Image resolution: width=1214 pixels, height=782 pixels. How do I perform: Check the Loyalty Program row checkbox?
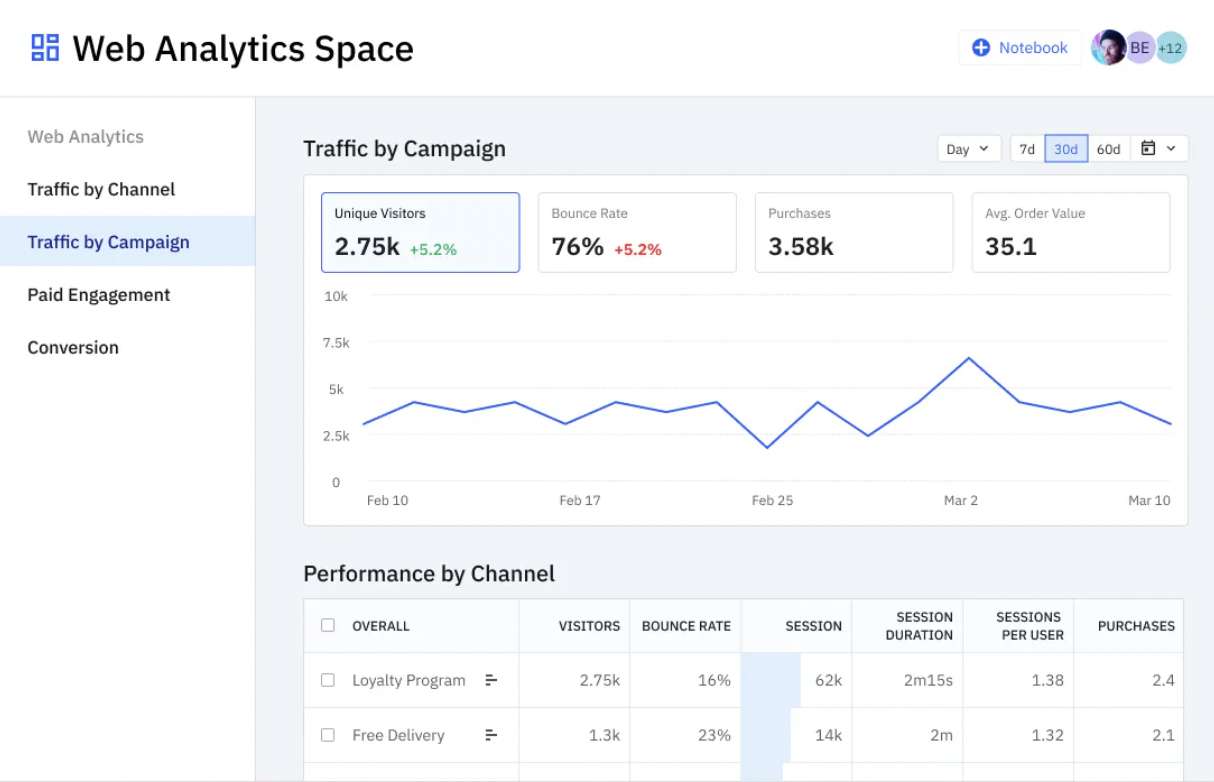point(327,680)
